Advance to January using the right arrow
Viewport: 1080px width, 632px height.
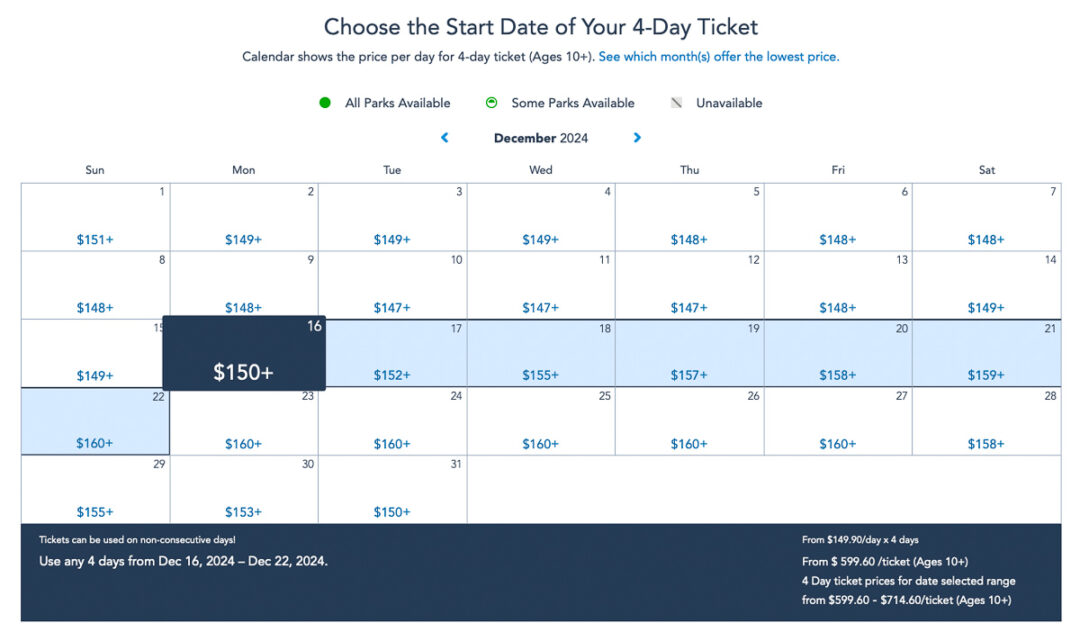637,138
